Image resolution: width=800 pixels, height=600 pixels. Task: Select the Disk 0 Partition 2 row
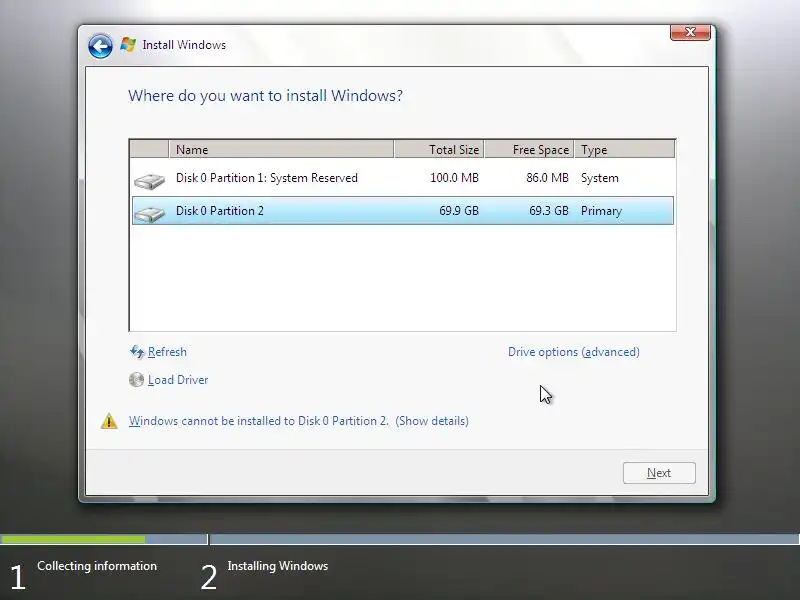coord(403,211)
